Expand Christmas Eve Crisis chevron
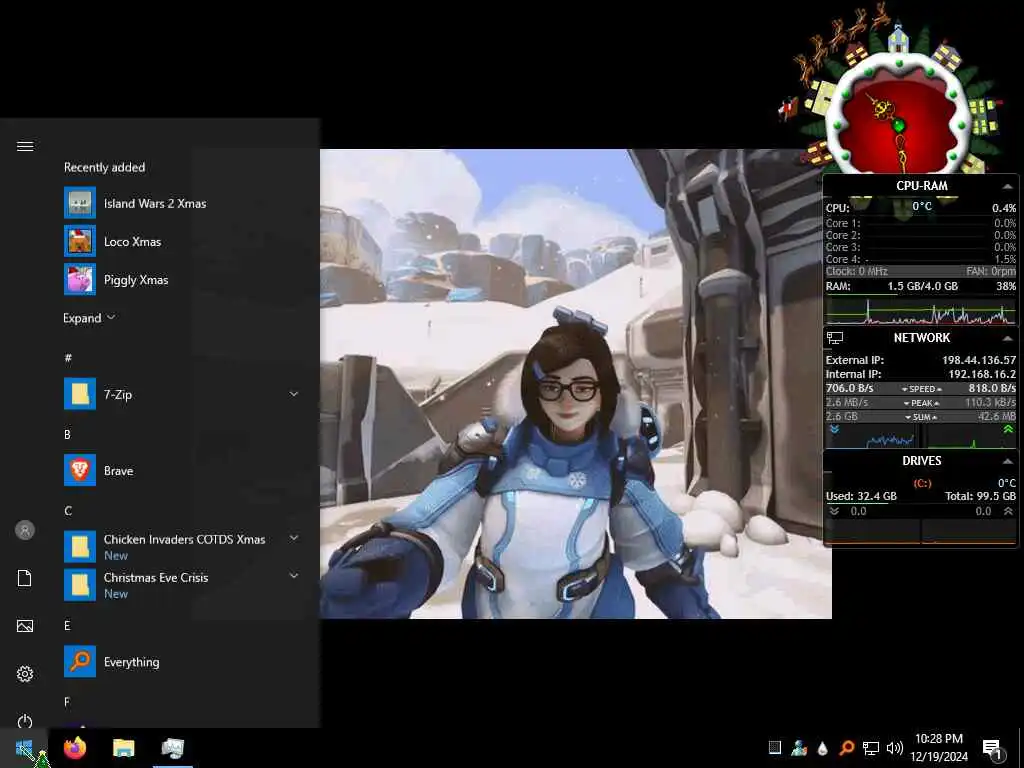Image resolution: width=1024 pixels, height=768 pixels. 294,576
